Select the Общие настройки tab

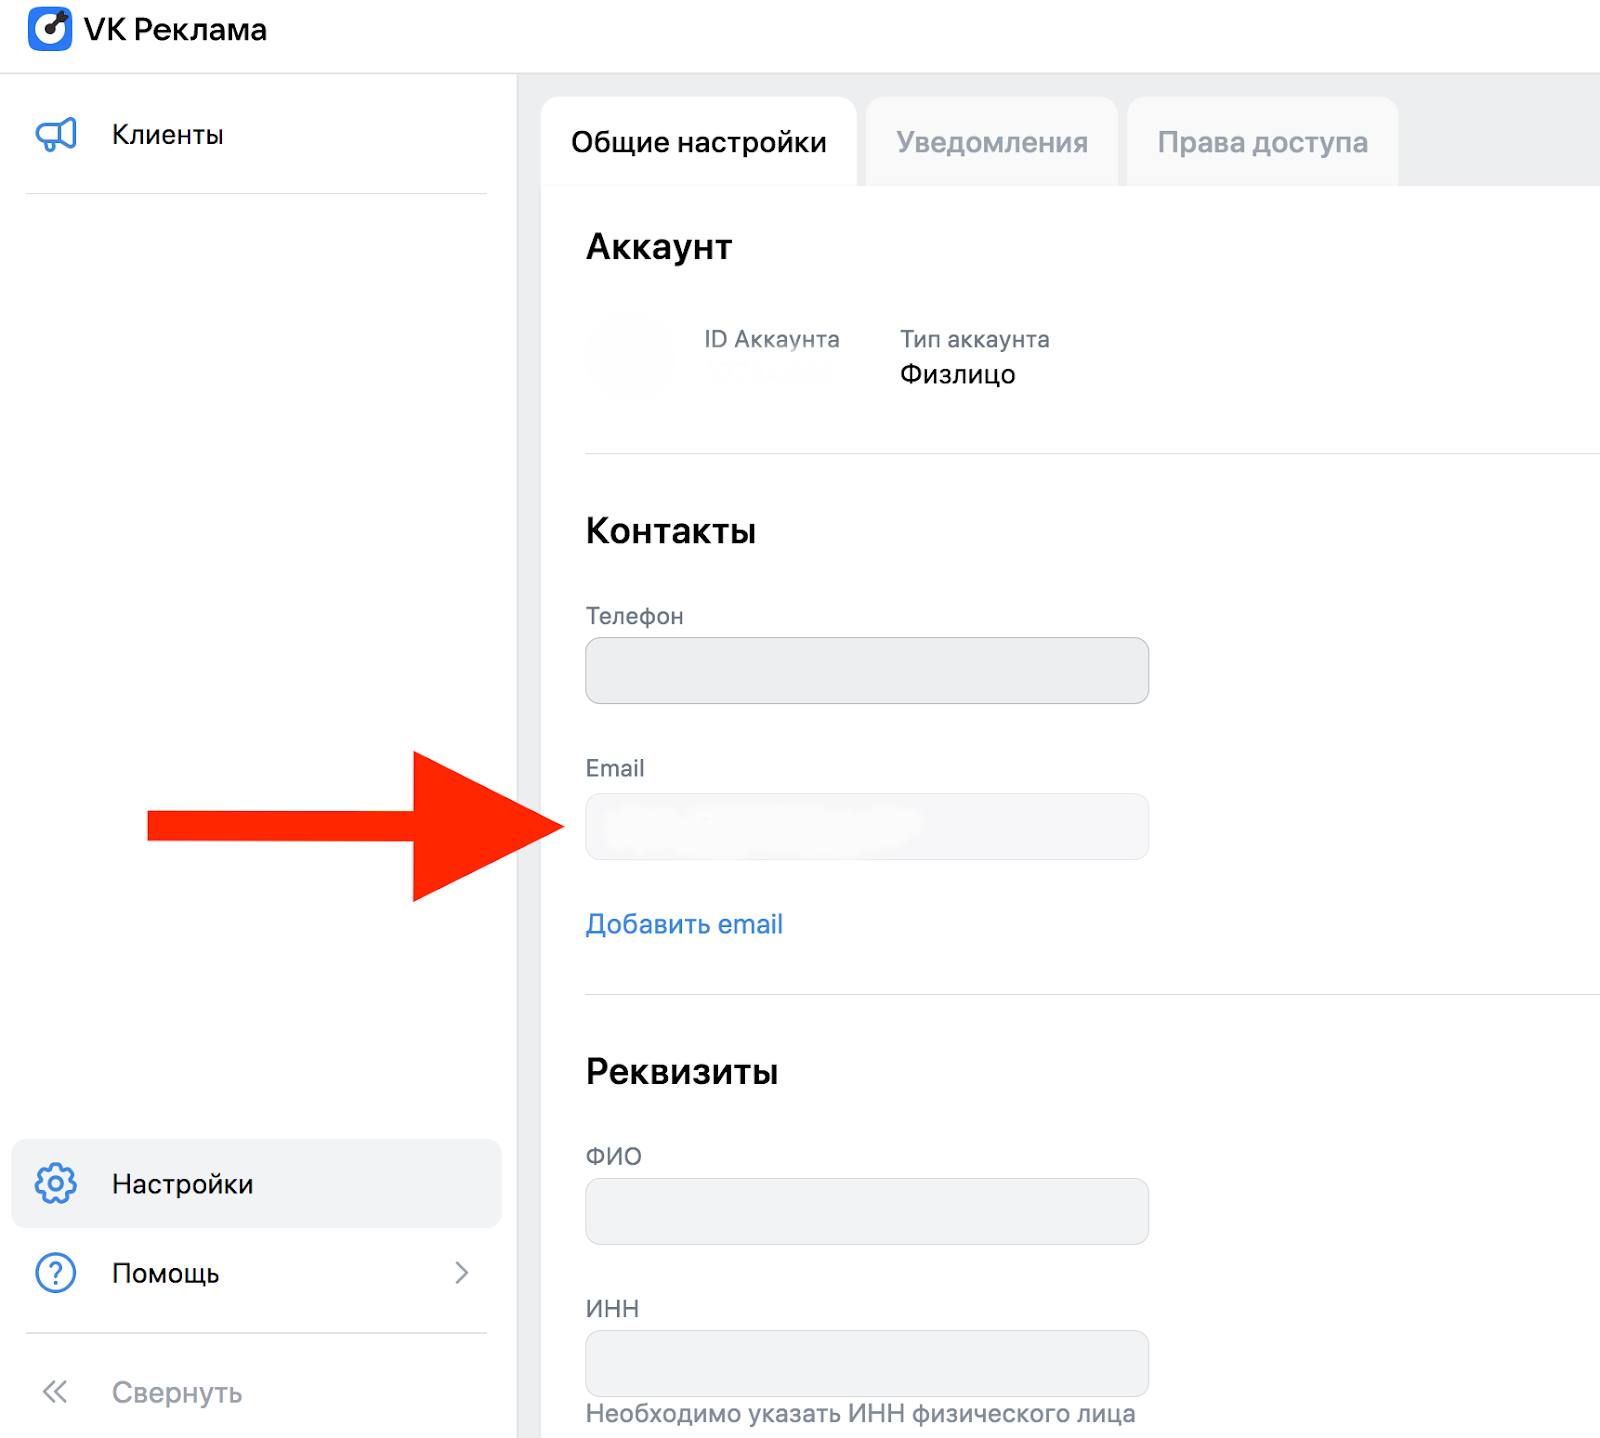coord(699,142)
